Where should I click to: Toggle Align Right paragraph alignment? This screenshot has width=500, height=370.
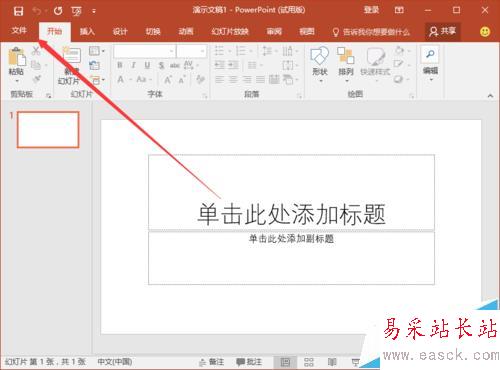coord(247,80)
